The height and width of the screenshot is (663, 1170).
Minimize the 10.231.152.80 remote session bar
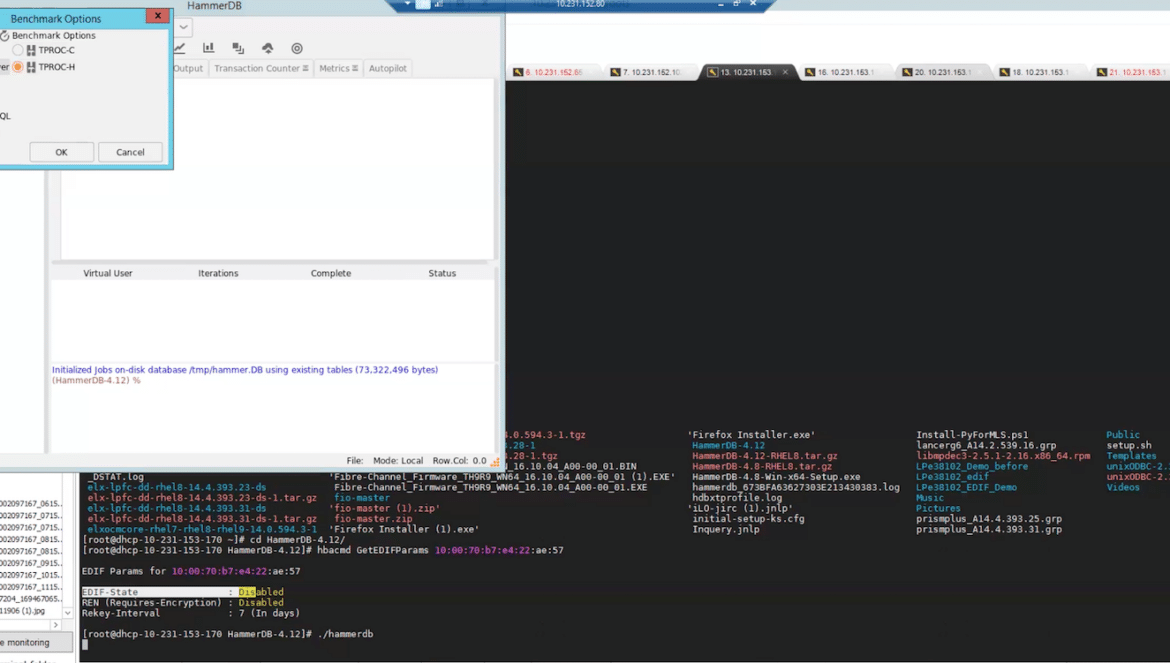coord(721,4)
